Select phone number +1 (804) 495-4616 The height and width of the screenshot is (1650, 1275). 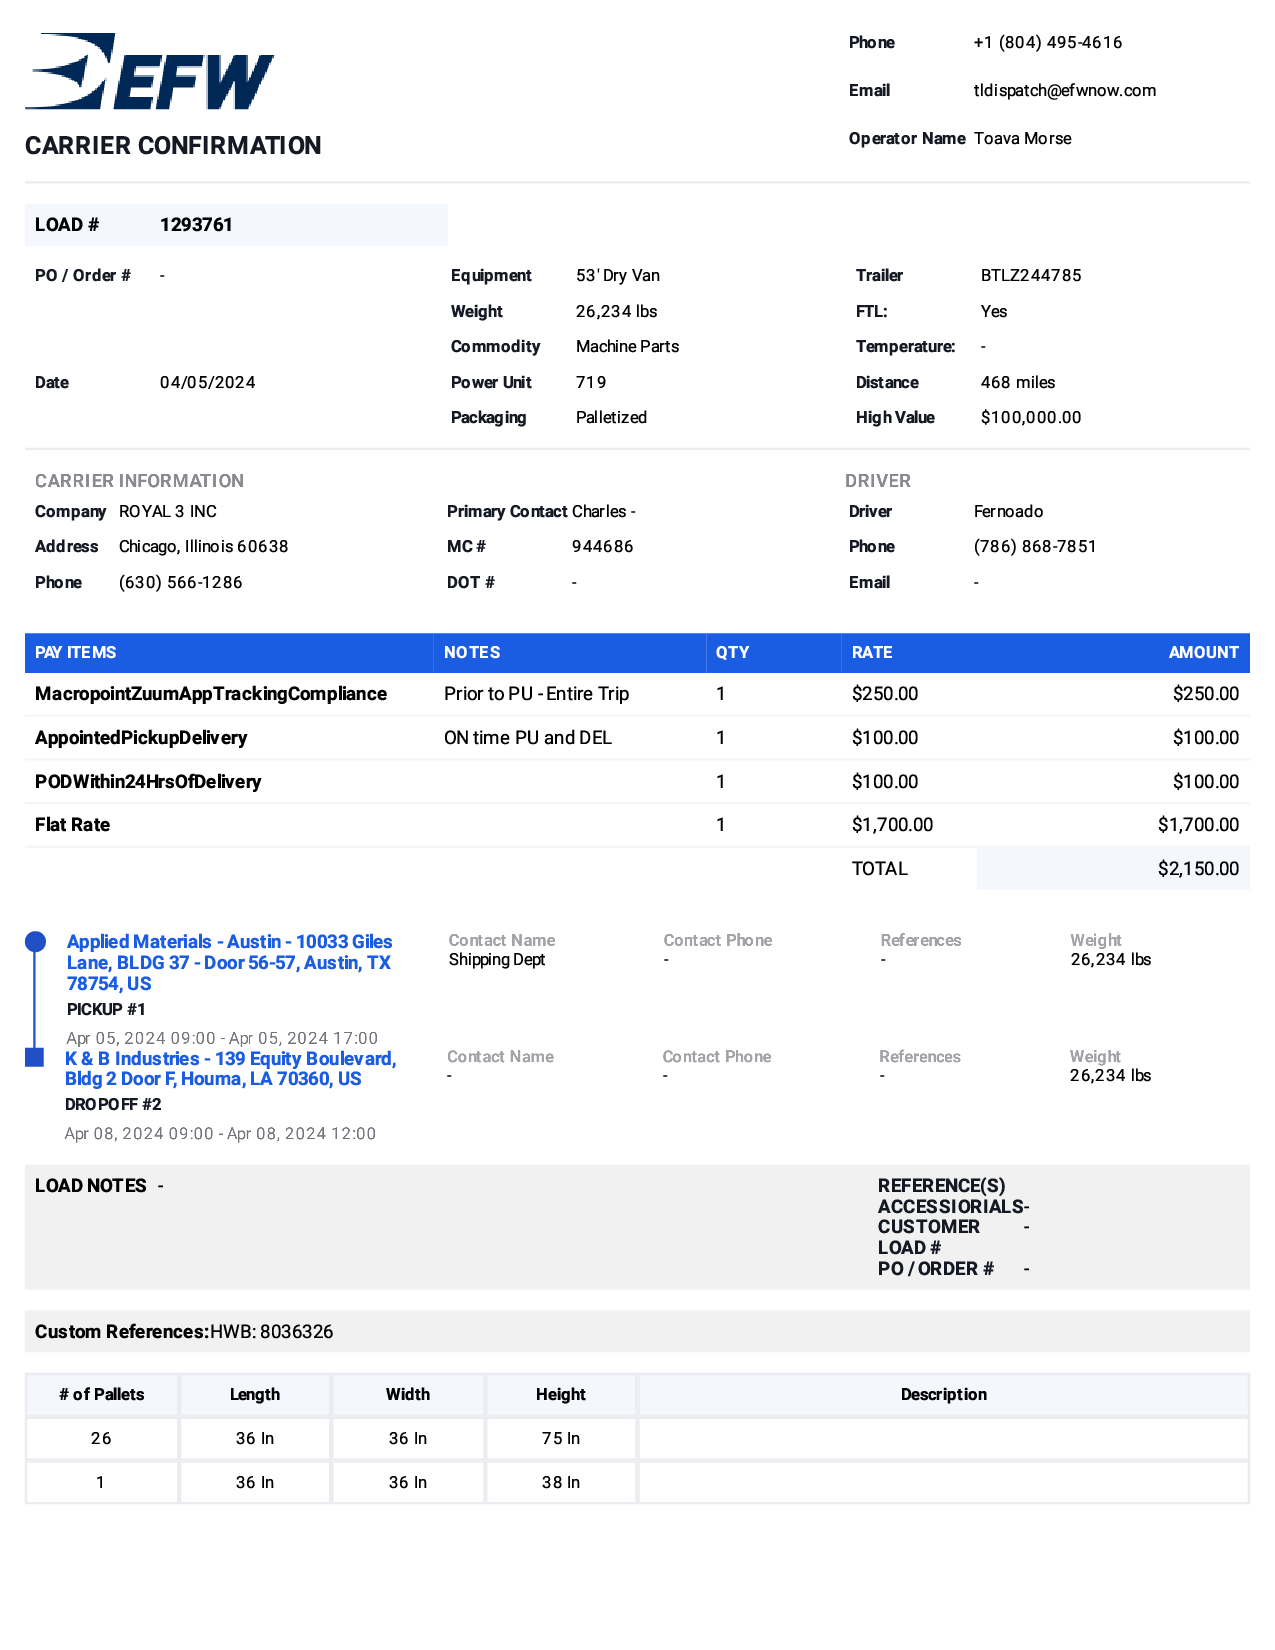tap(1047, 42)
